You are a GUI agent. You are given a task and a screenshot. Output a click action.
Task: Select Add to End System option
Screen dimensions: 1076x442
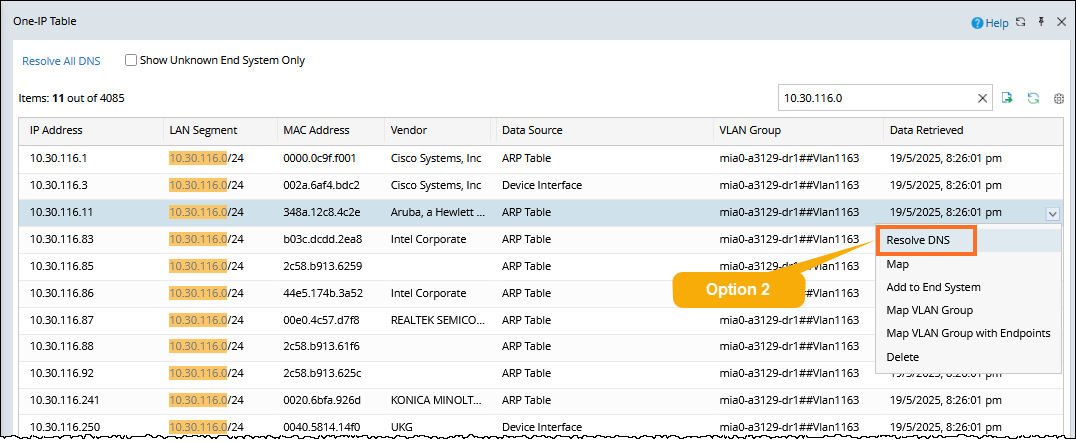coord(933,287)
